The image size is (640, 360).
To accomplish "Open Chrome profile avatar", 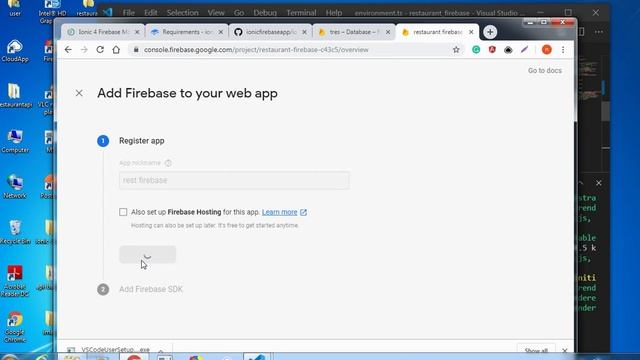I will pos(547,50).
